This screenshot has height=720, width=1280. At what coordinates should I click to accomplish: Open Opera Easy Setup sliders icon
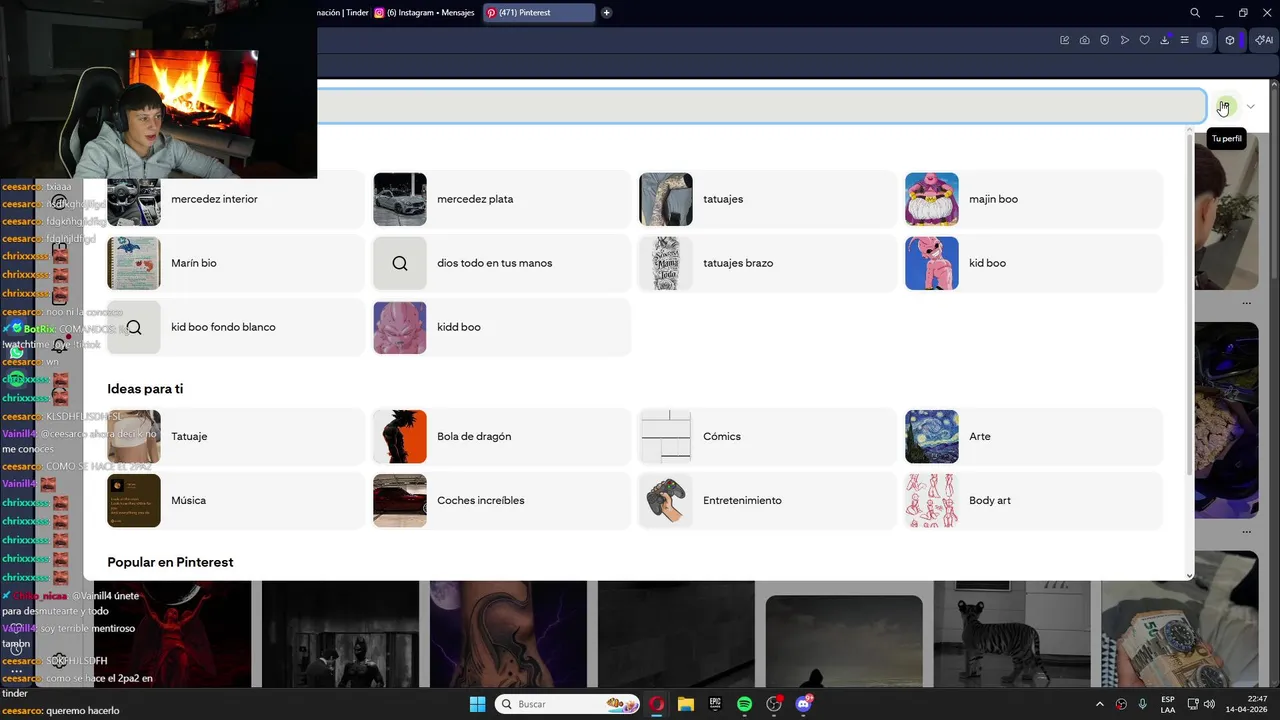[x=1184, y=40]
